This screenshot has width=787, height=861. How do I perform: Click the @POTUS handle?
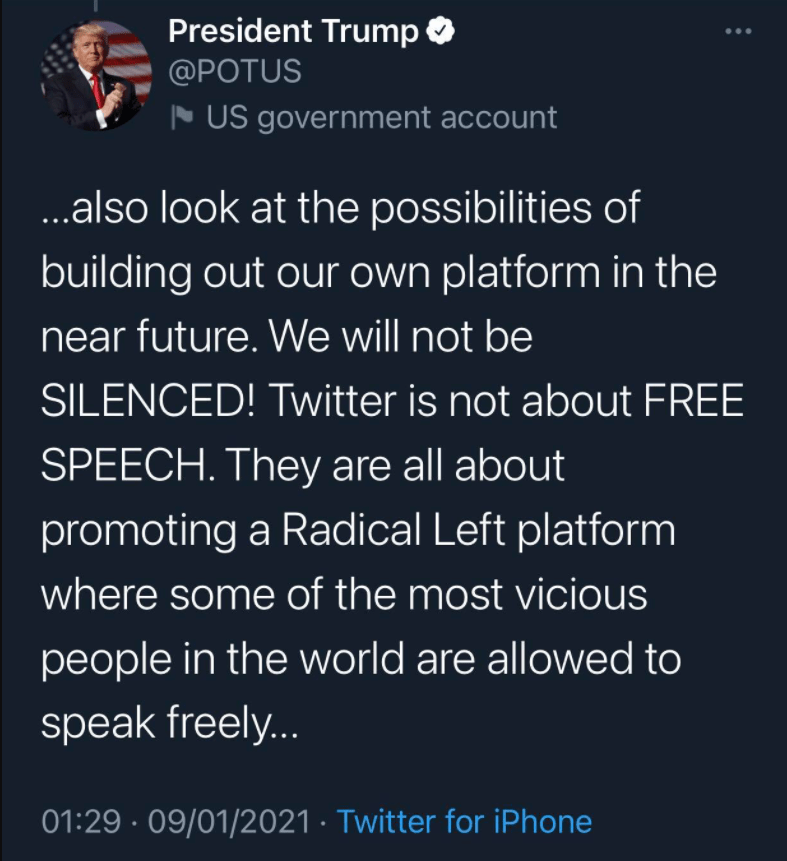pyautogui.click(x=235, y=71)
